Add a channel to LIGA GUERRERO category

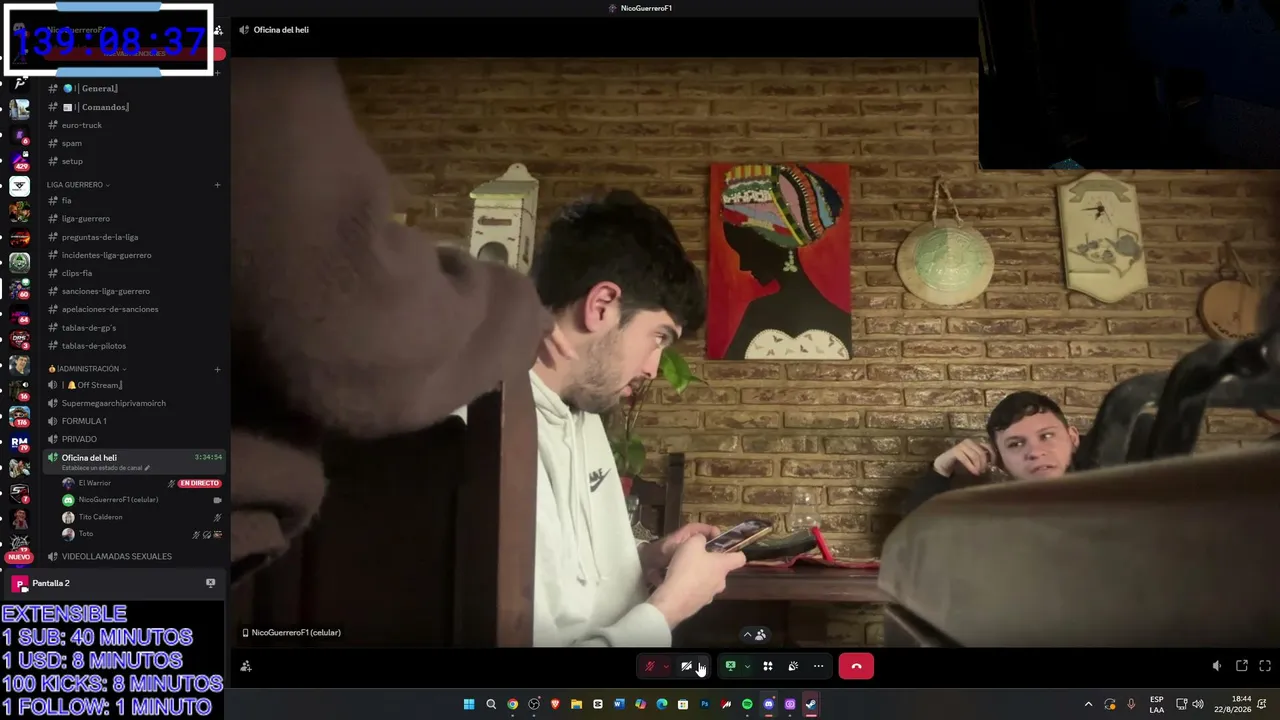217,185
